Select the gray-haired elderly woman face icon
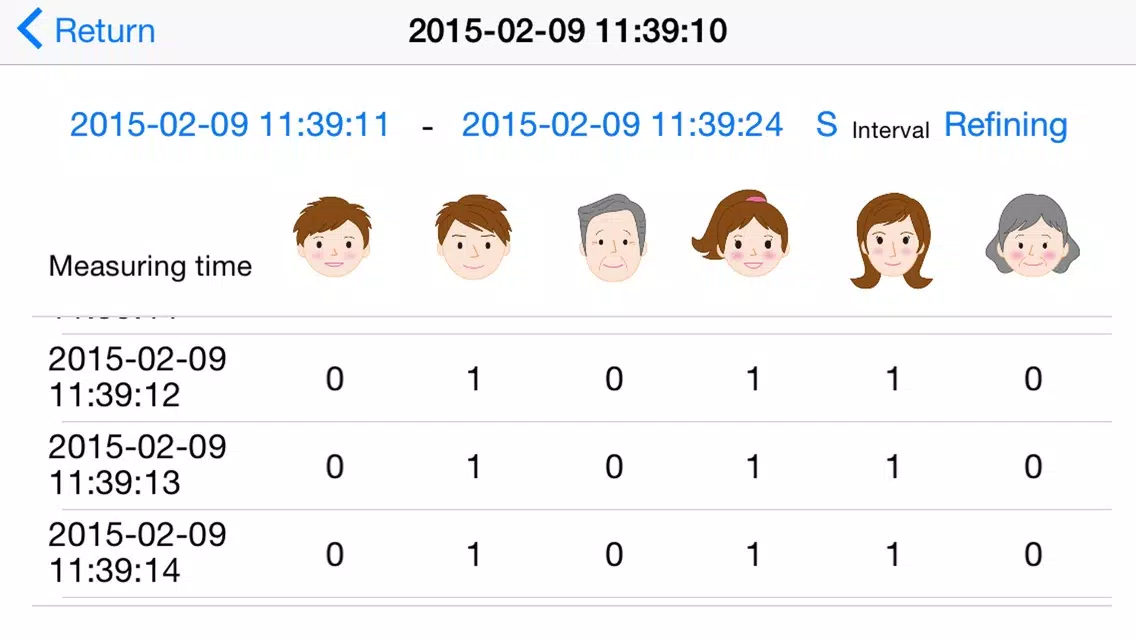The height and width of the screenshot is (639, 1136). pyautogui.click(x=1032, y=235)
